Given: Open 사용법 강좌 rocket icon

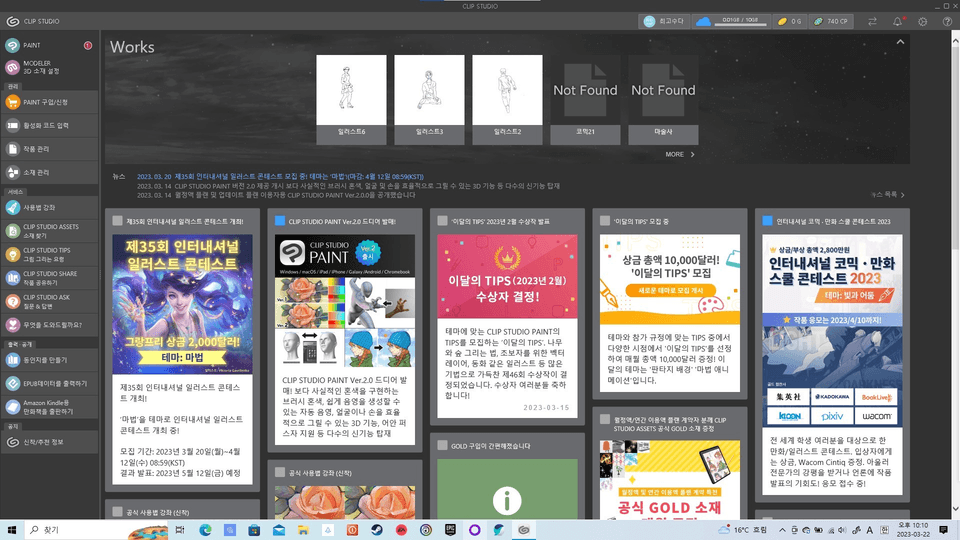Looking at the screenshot, I should point(12,208).
